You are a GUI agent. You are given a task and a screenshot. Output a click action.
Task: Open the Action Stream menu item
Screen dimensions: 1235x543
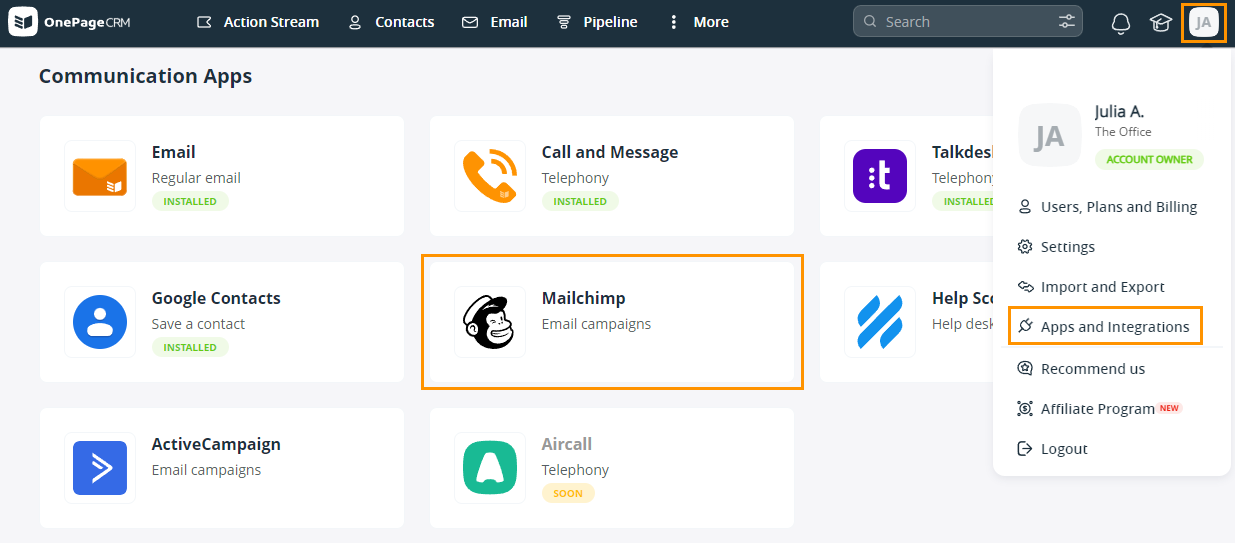[258, 22]
